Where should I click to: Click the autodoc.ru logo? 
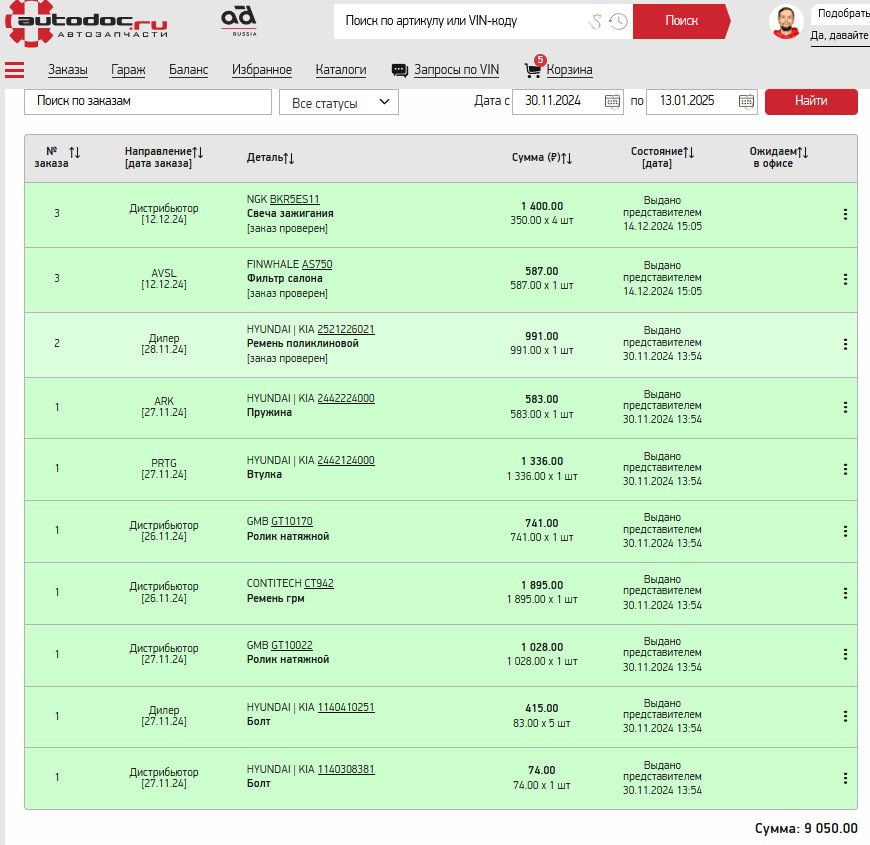click(86, 23)
